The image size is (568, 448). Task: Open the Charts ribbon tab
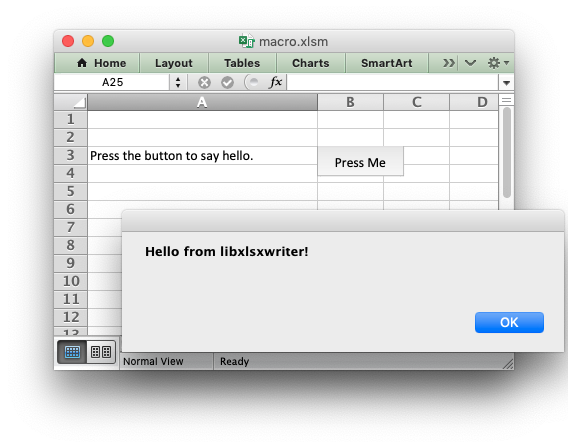coord(311,63)
